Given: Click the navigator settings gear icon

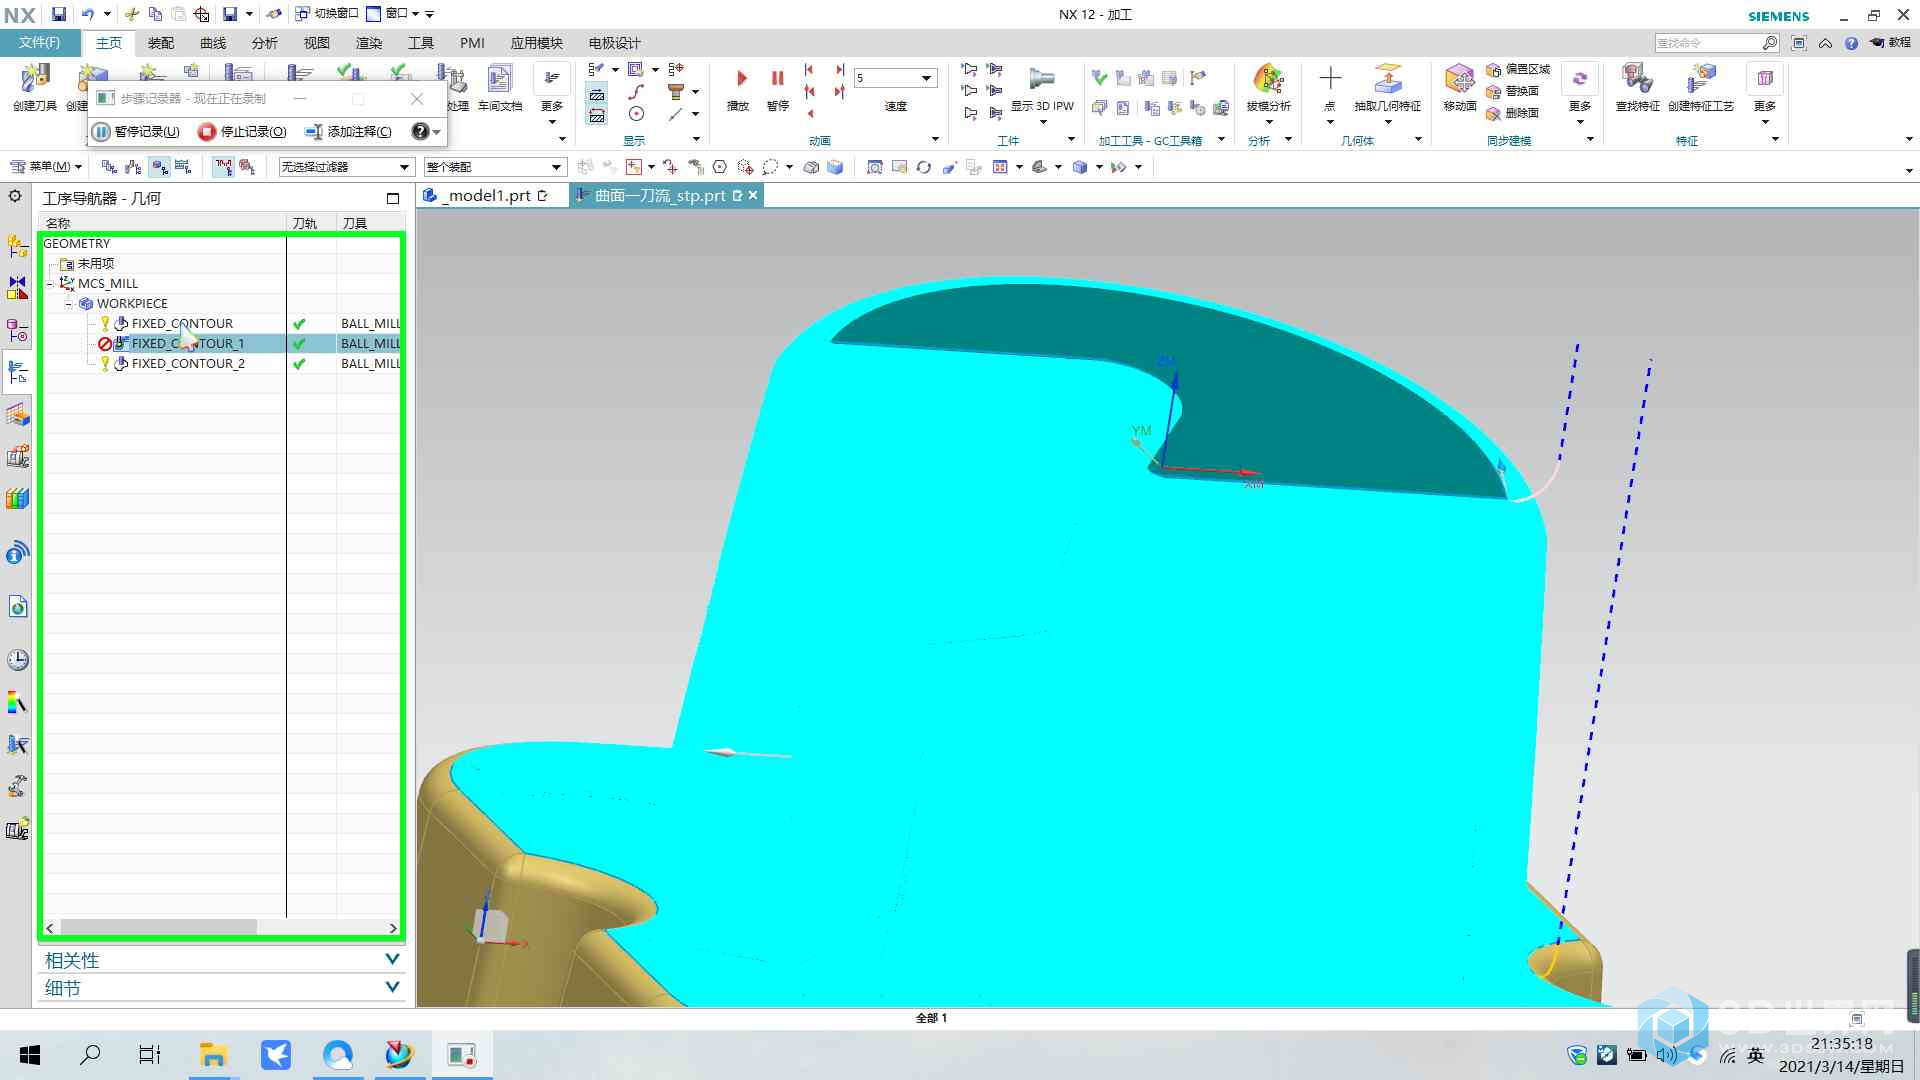Looking at the screenshot, I should pos(15,196).
